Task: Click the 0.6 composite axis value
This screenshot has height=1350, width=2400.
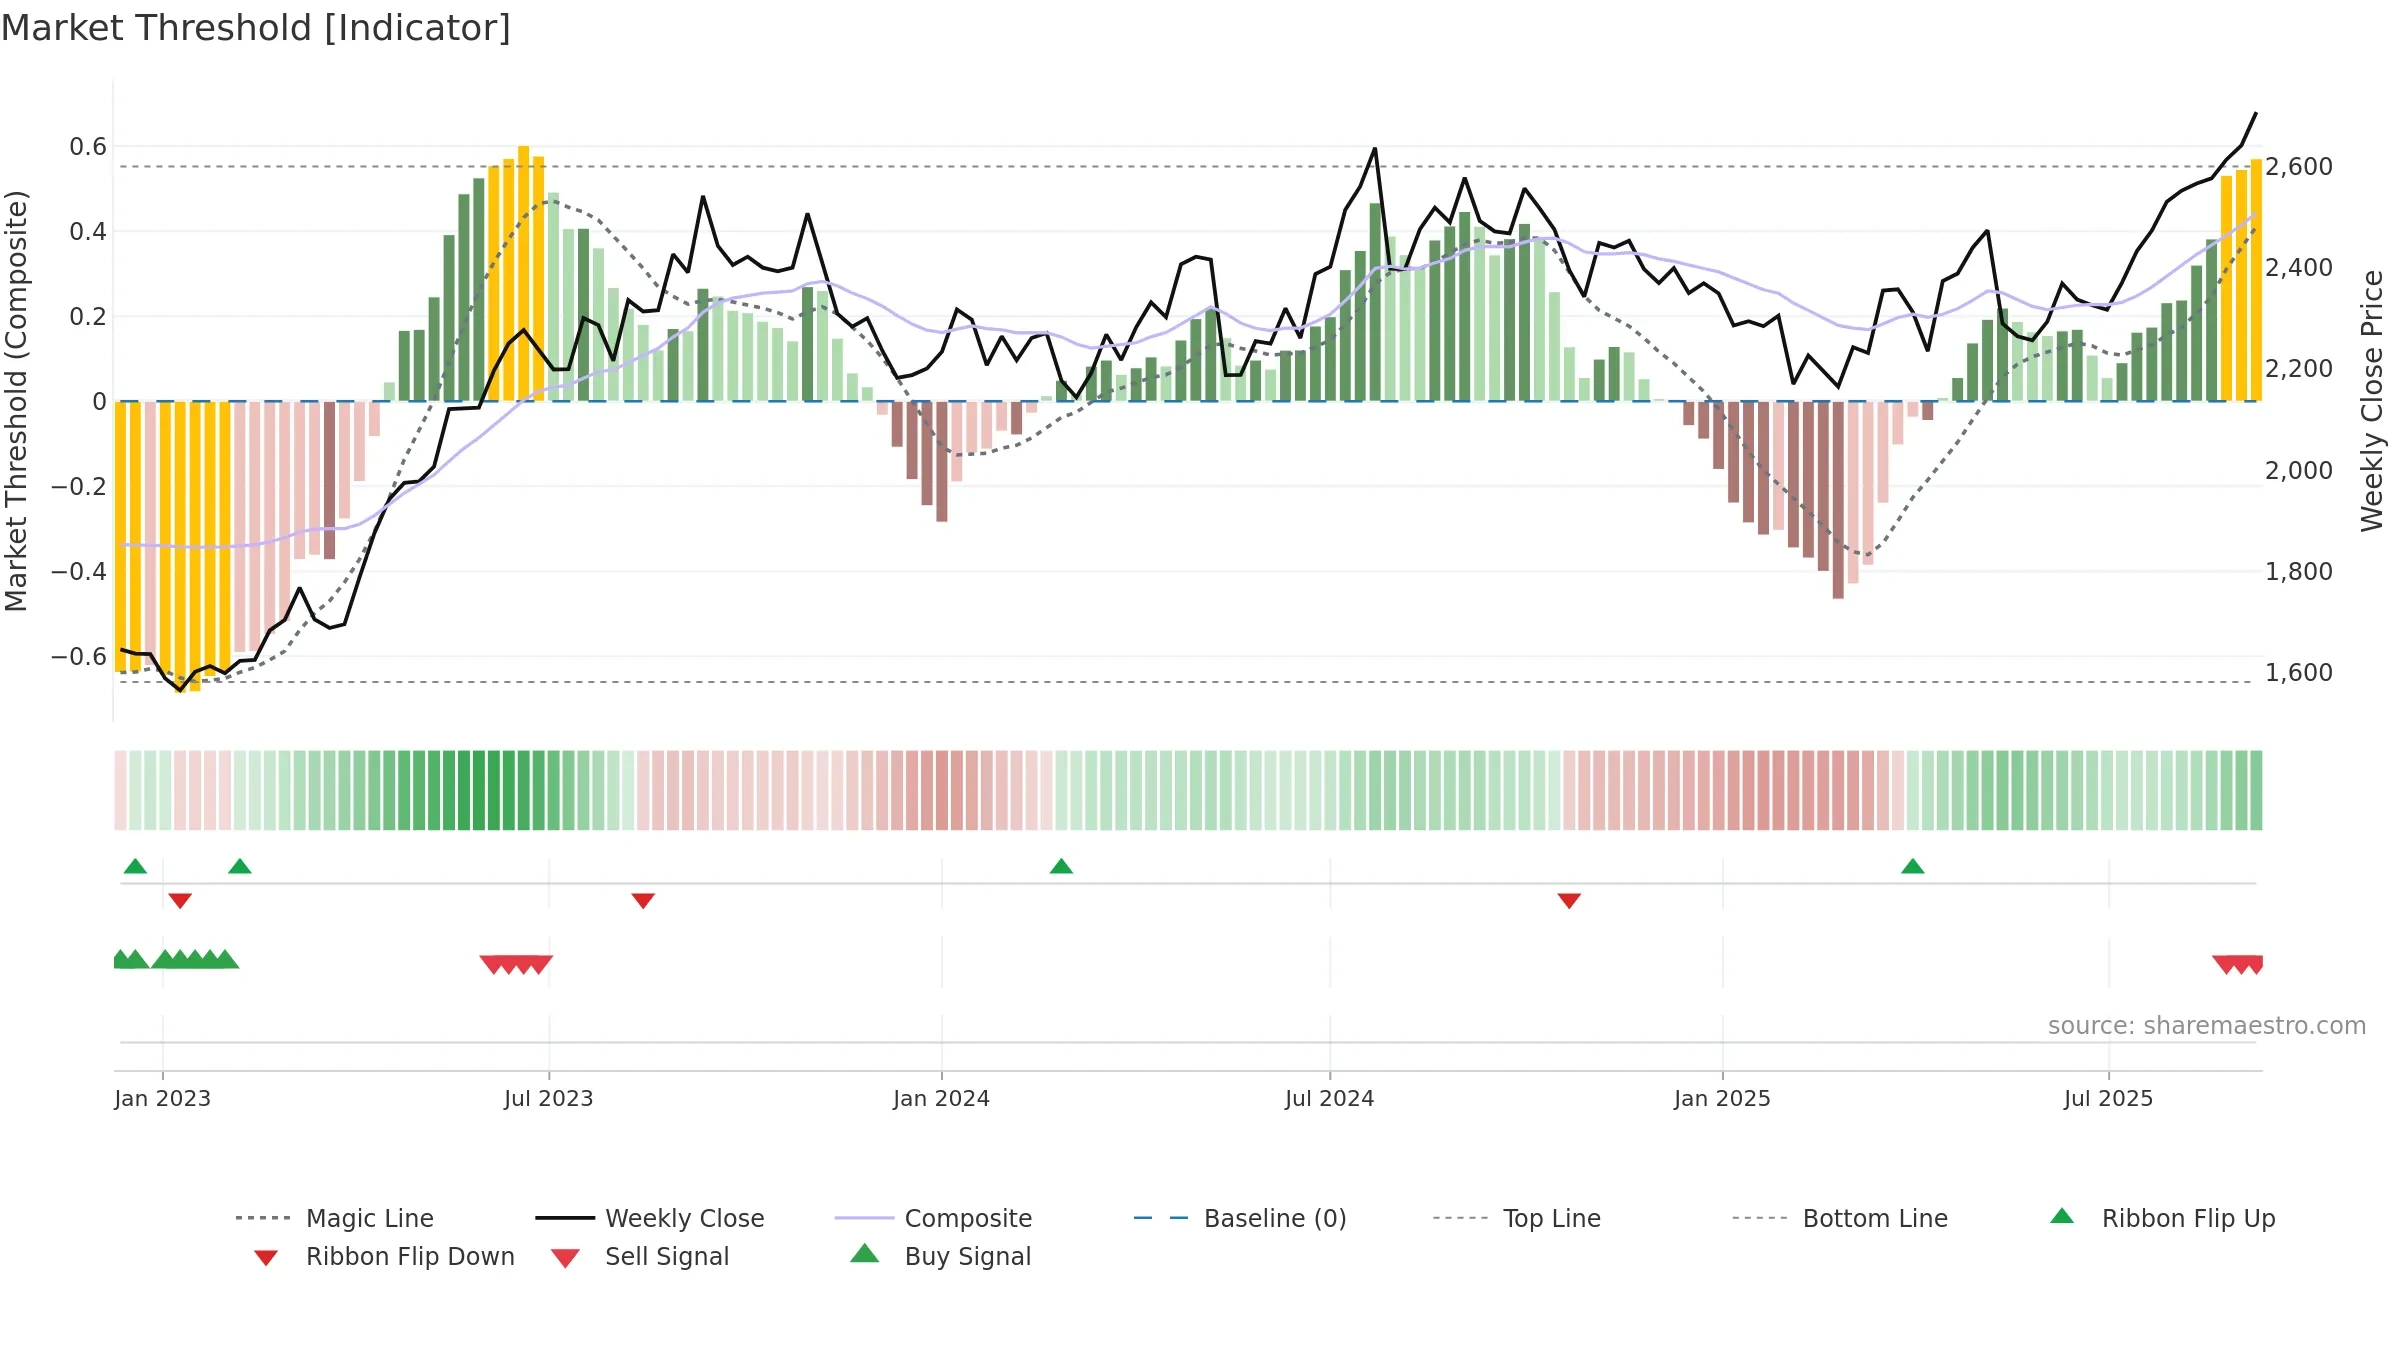Action: 88,147
